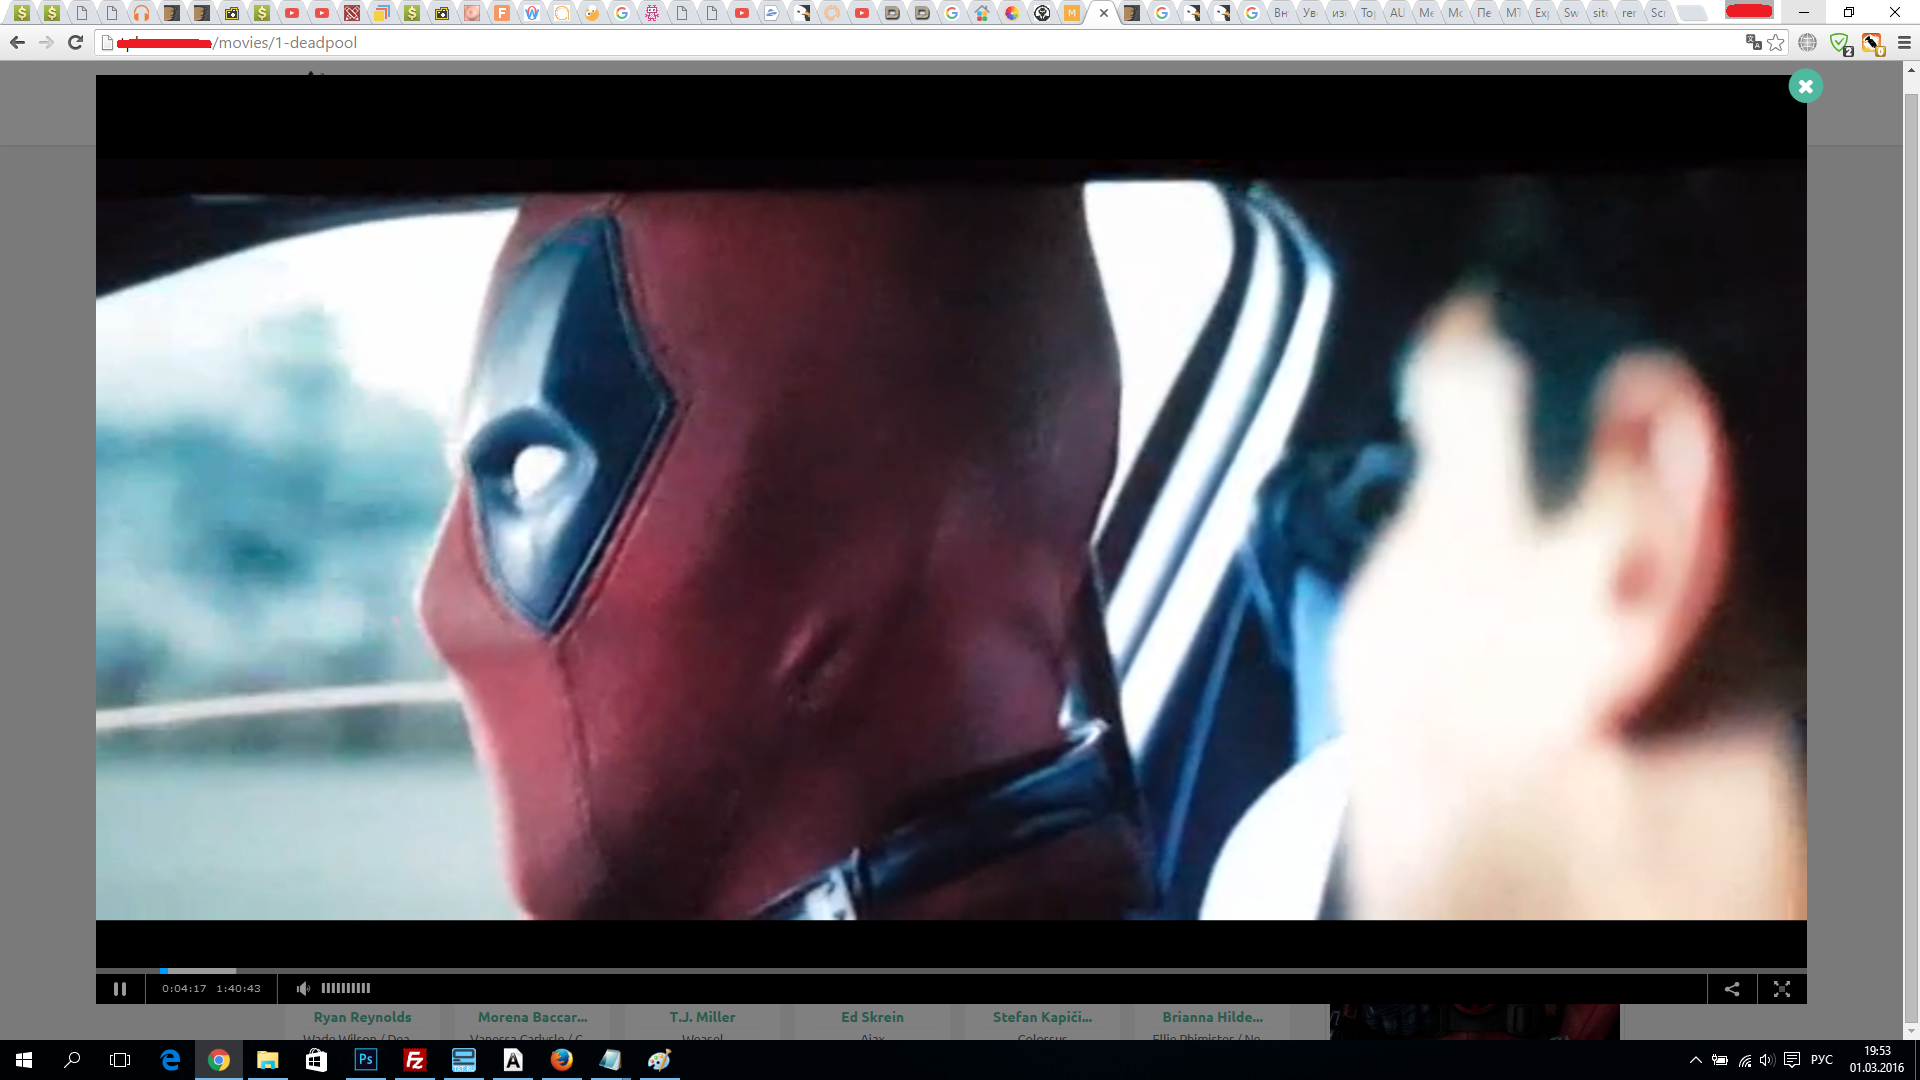Go back to the previous page
Screen dimensions: 1920x1080
(x=17, y=43)
